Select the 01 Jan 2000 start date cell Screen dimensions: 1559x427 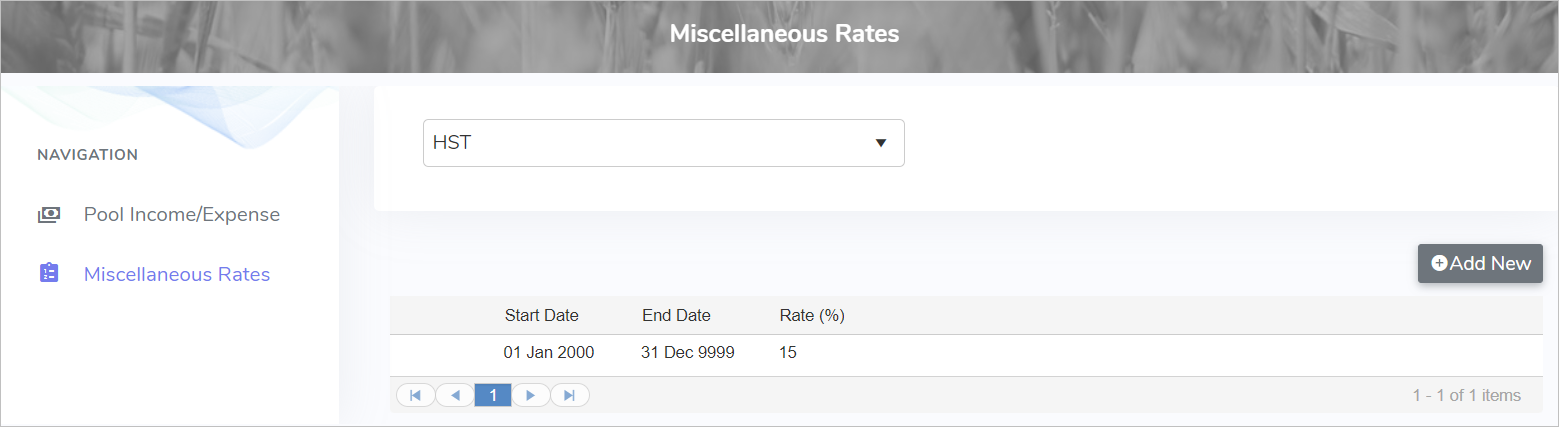[549, 353]
